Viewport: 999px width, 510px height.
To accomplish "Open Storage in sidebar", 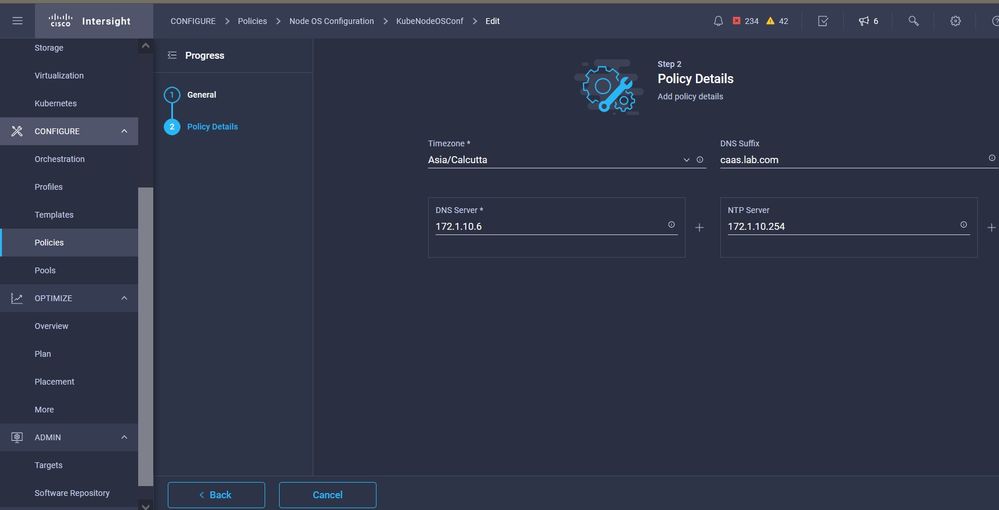I will 49,48.
